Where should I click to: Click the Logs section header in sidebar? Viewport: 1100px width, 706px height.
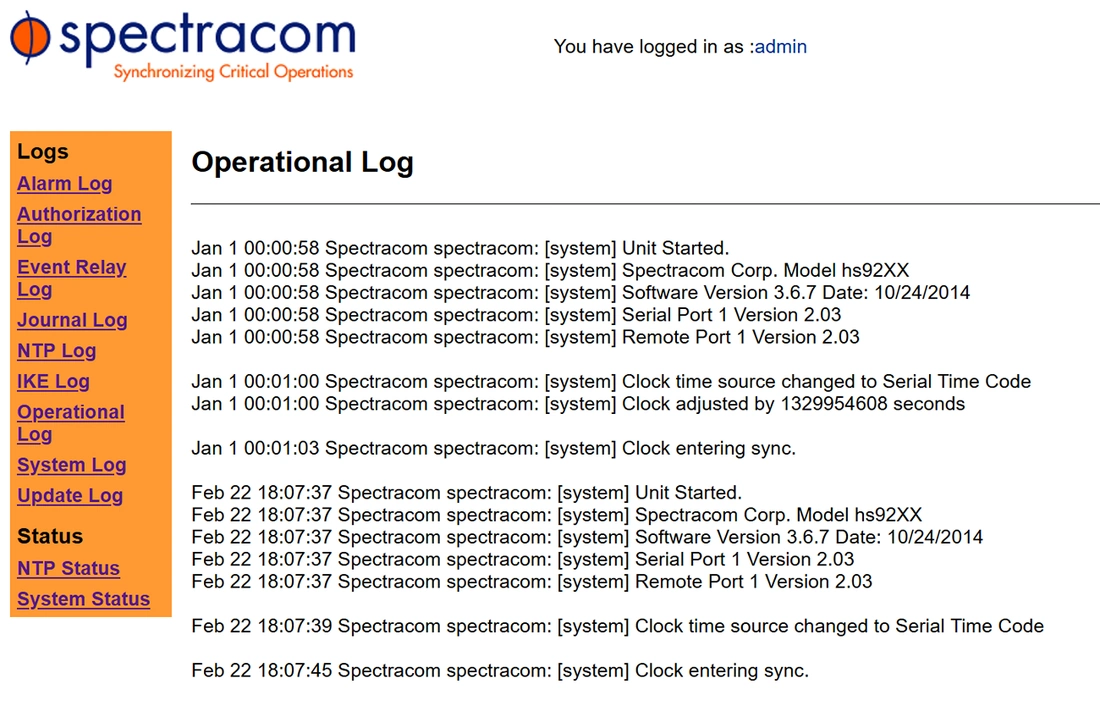[43, 152]
